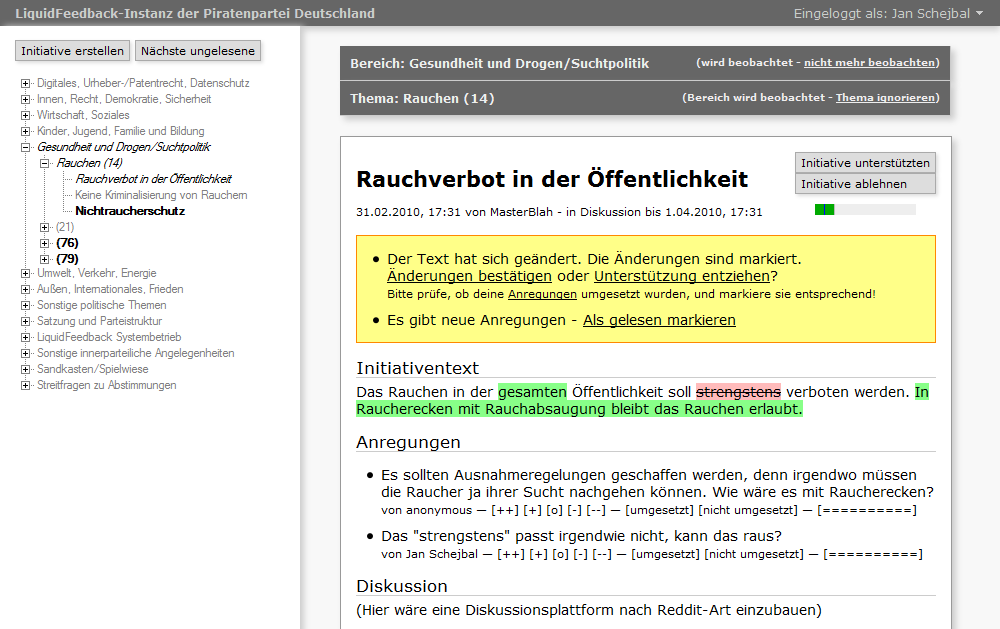
Task: Click the Als gelesen markieren link
Action: (x=659, y=320)
